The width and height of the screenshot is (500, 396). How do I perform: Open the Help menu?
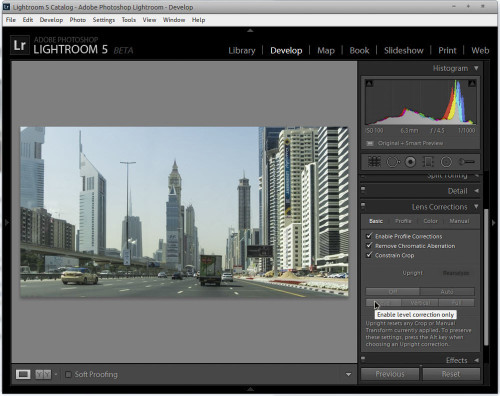coord(198,20)
